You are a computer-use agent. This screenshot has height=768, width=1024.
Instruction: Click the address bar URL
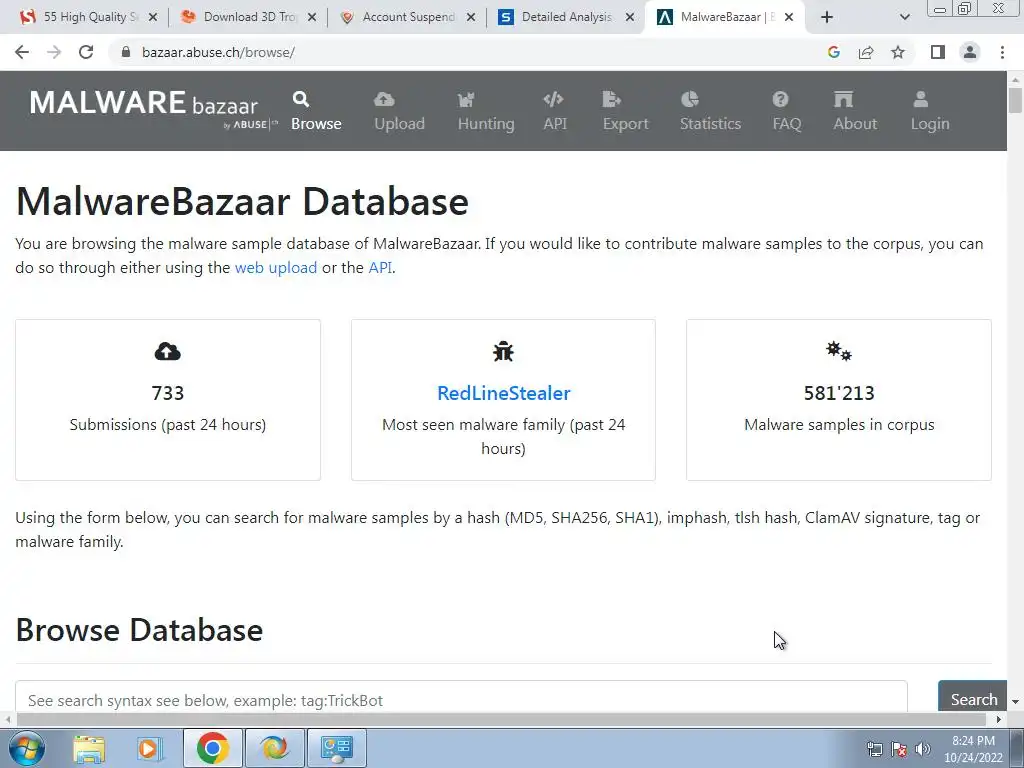click(218, 52)
